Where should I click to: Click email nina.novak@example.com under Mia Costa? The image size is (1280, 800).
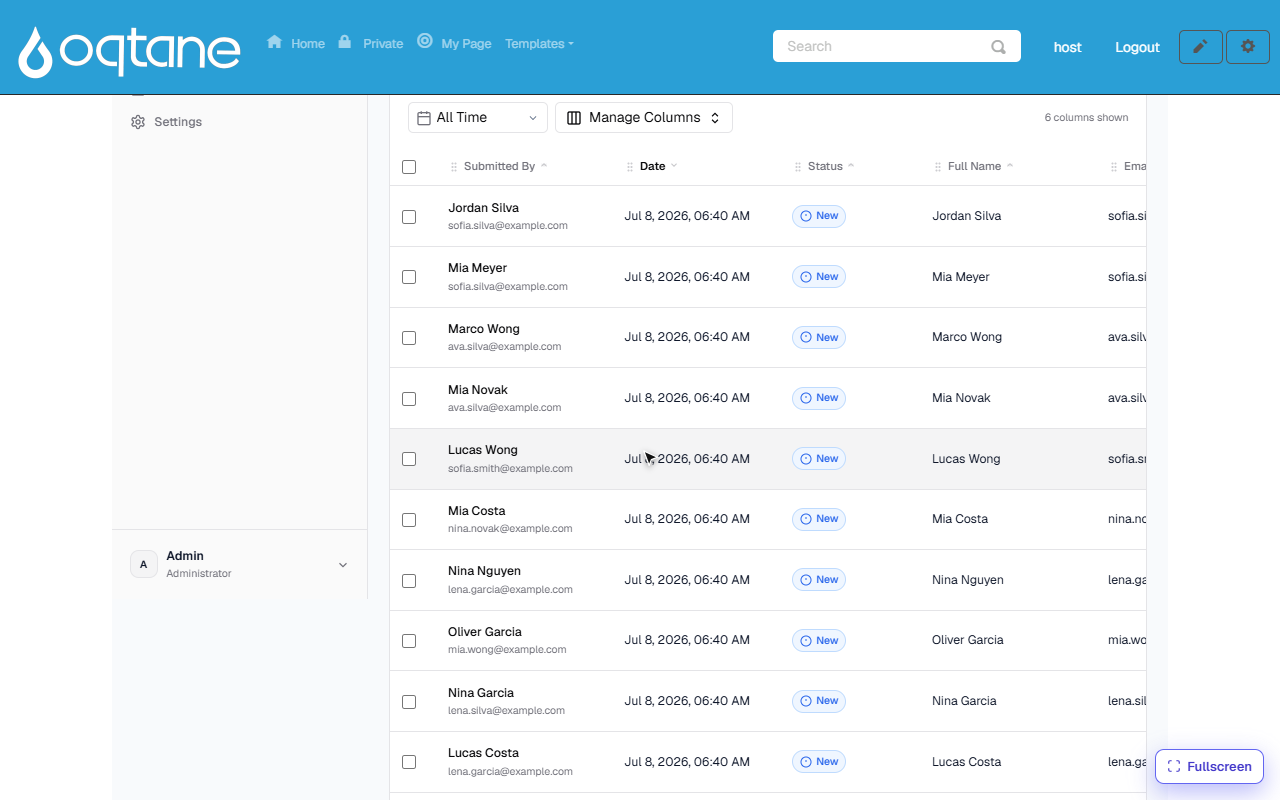coord(510,529)
